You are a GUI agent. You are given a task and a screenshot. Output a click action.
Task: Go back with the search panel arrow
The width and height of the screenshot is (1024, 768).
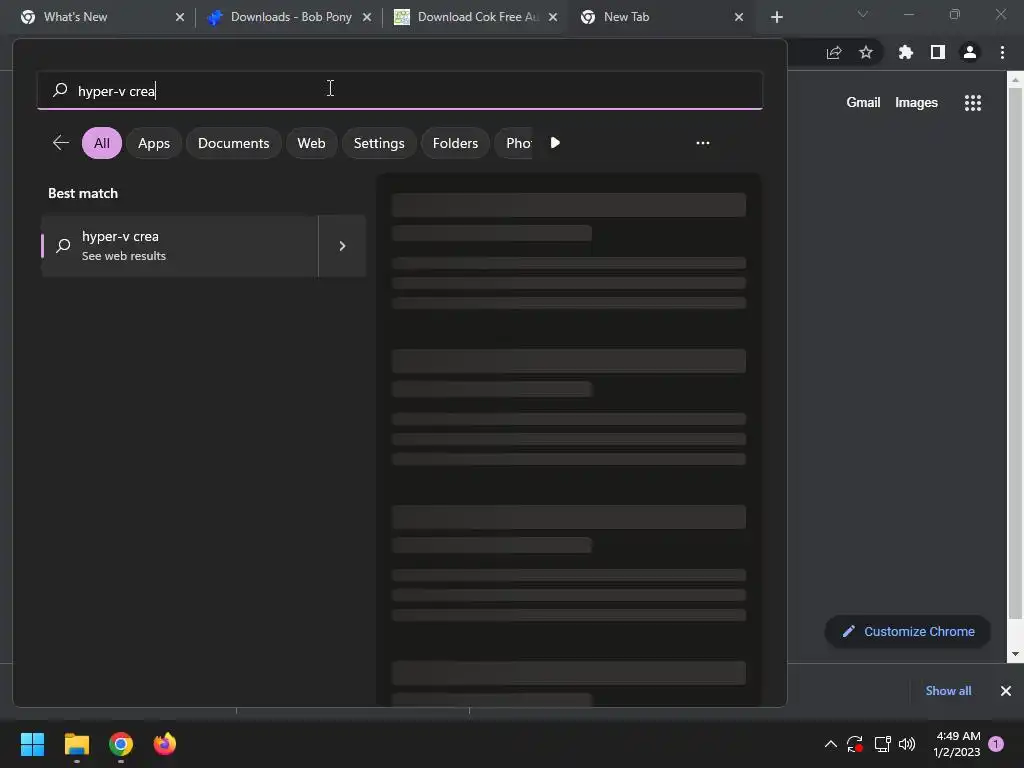[x=61, y=142]
